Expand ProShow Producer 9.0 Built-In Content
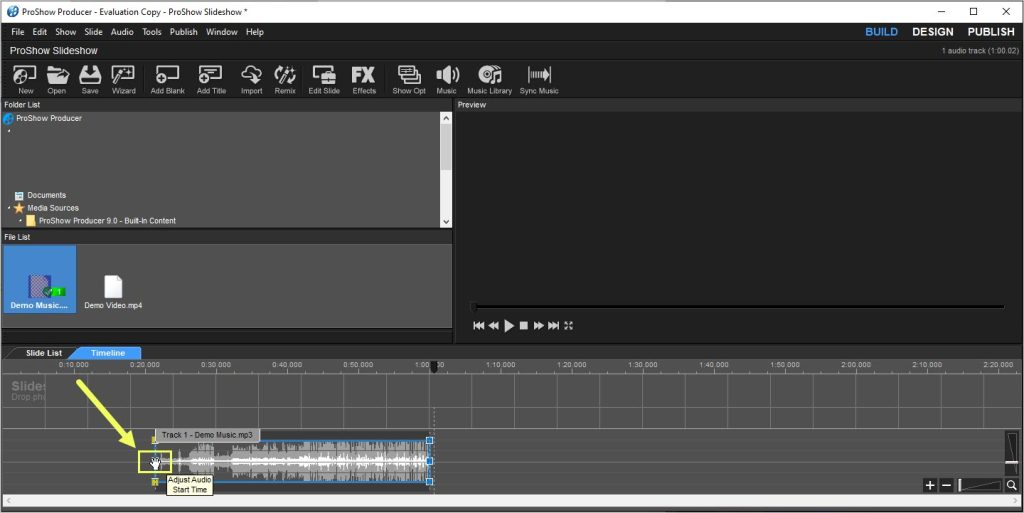Viewport: 1024px width, 513px height. point(20,221)
